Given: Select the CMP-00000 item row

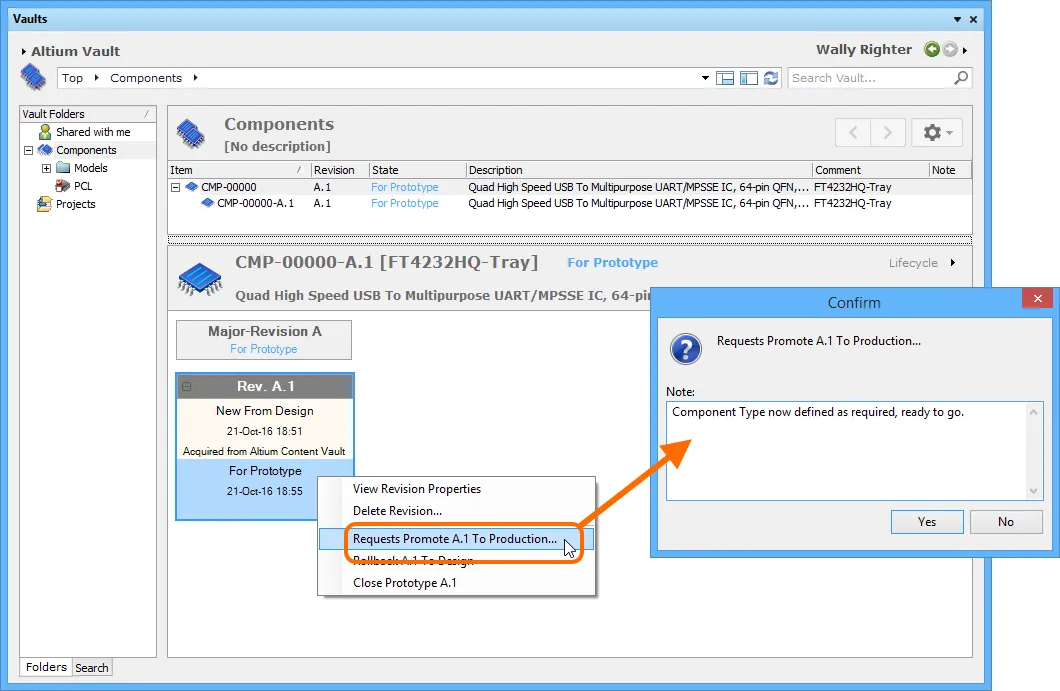Looking at the screenshot, I should 569,187.
